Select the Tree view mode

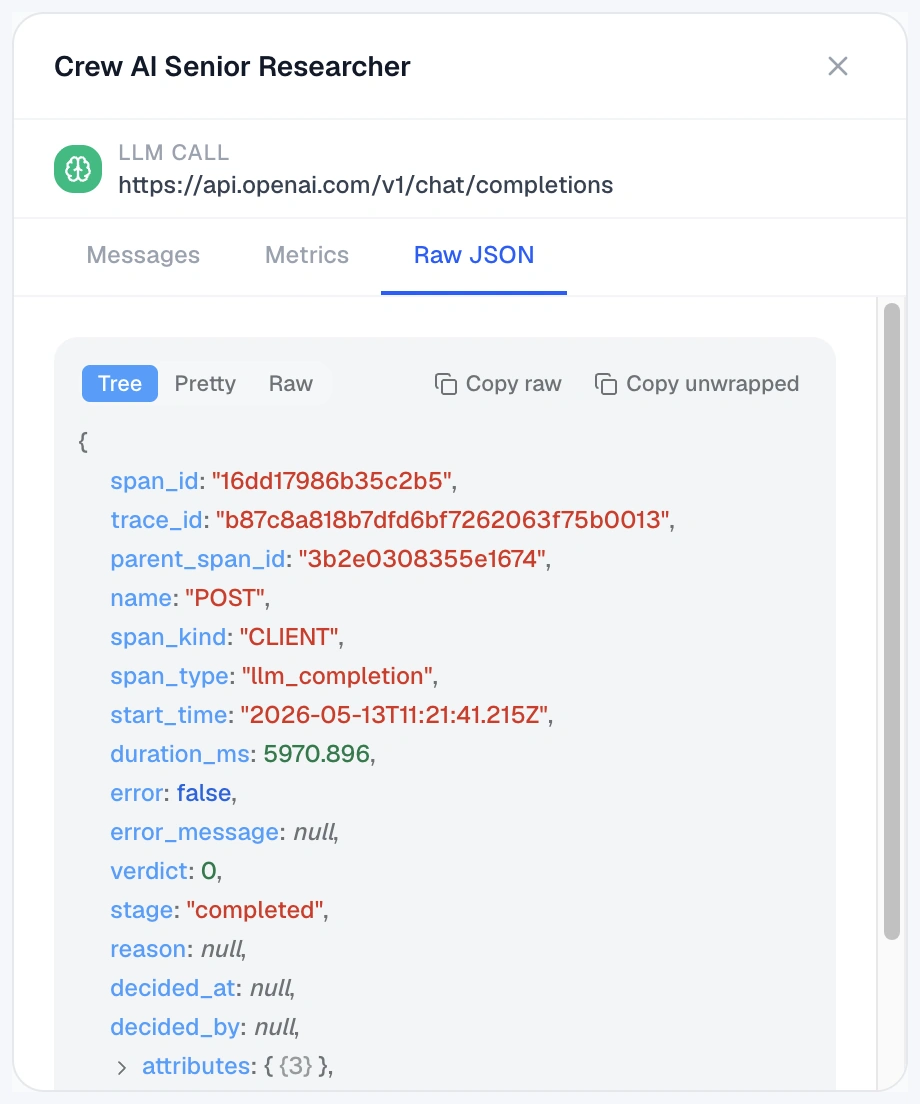tap(120, 384)
